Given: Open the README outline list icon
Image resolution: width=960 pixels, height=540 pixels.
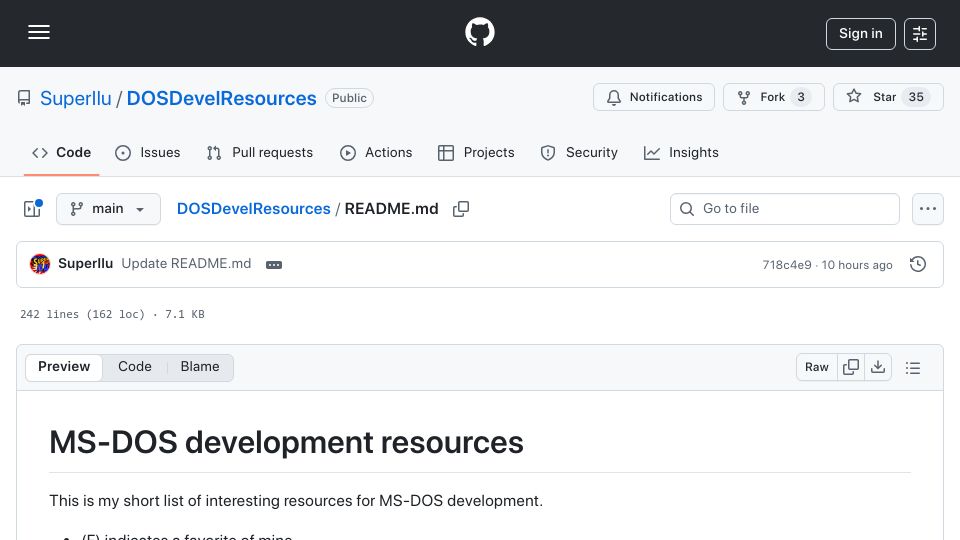Looking at the screenshot, I should 913,367.
